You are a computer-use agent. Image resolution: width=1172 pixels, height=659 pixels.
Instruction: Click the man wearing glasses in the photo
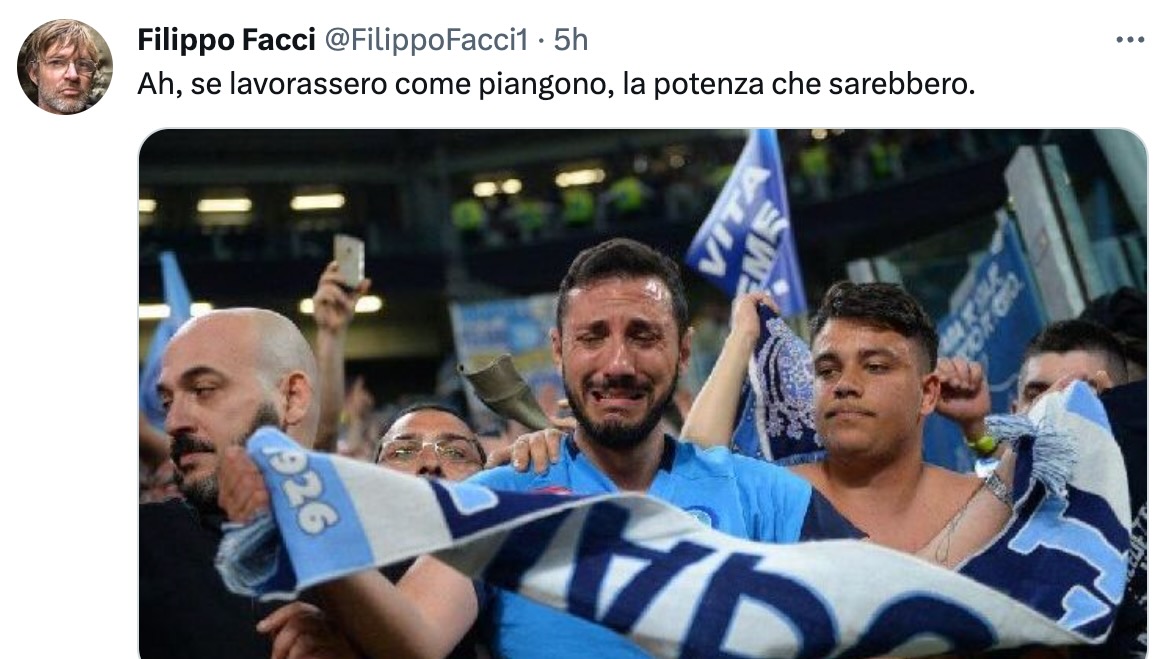431,443
